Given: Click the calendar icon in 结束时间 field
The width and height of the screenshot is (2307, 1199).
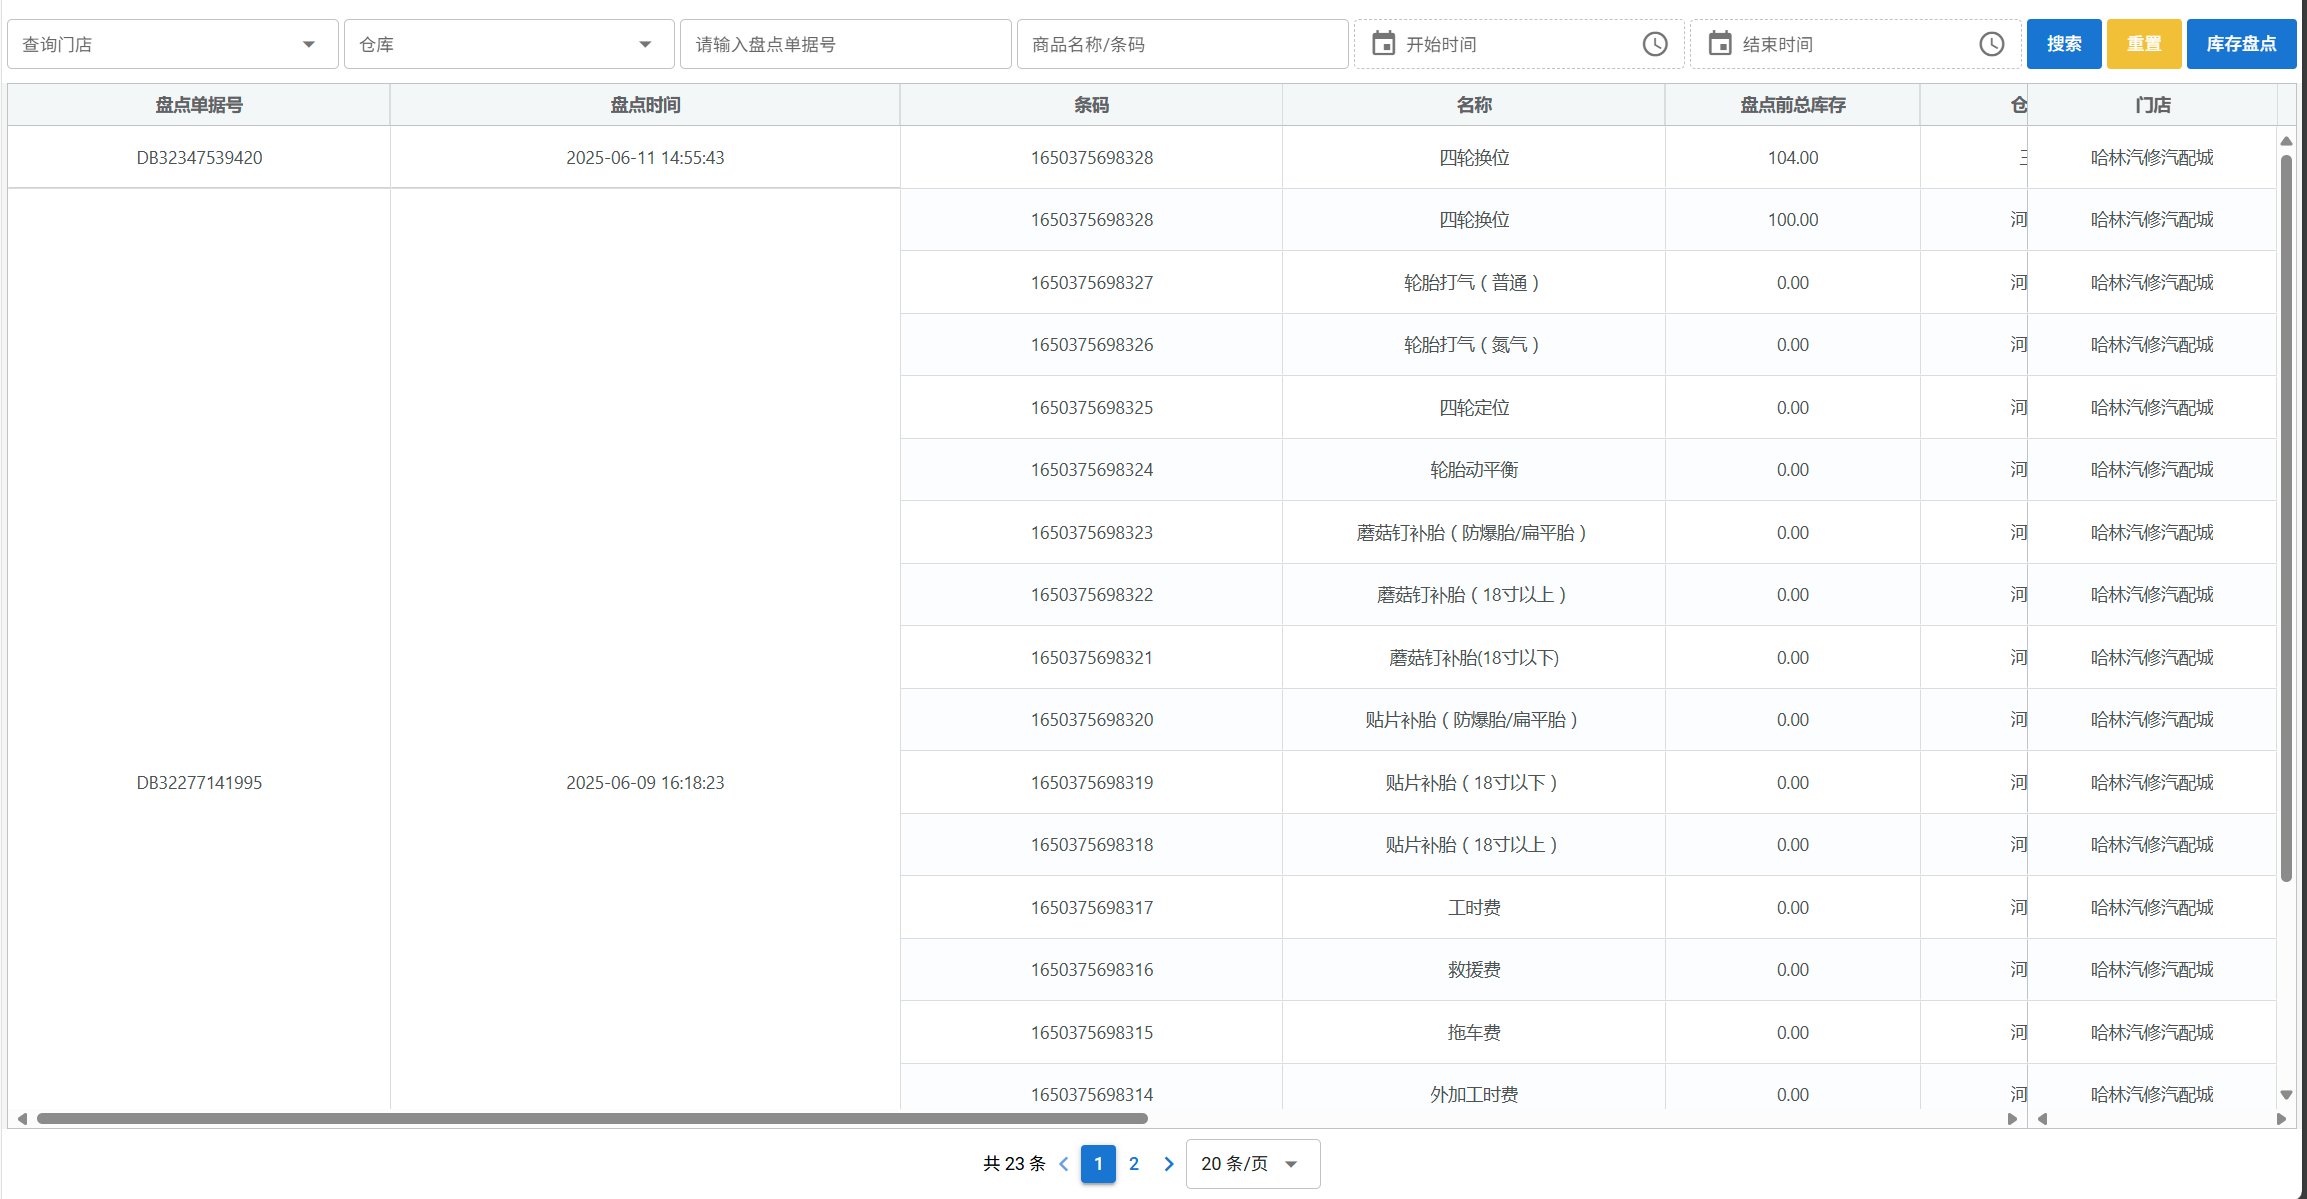Looking at the screenshot, I should (1719, 44).
